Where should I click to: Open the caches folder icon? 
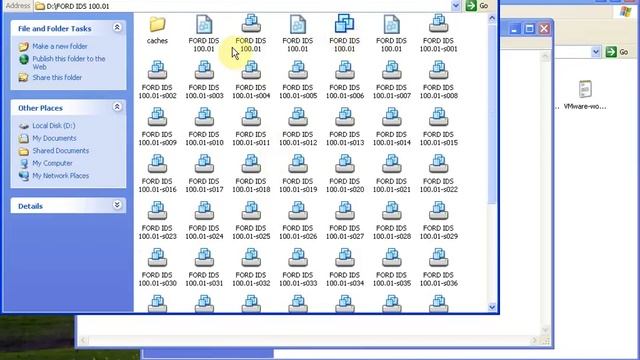click(157, 24)
